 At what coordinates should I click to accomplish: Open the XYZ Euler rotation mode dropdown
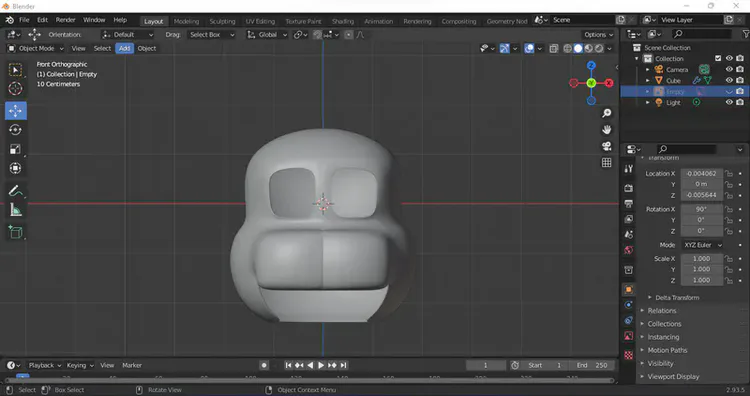click(702, 245)
